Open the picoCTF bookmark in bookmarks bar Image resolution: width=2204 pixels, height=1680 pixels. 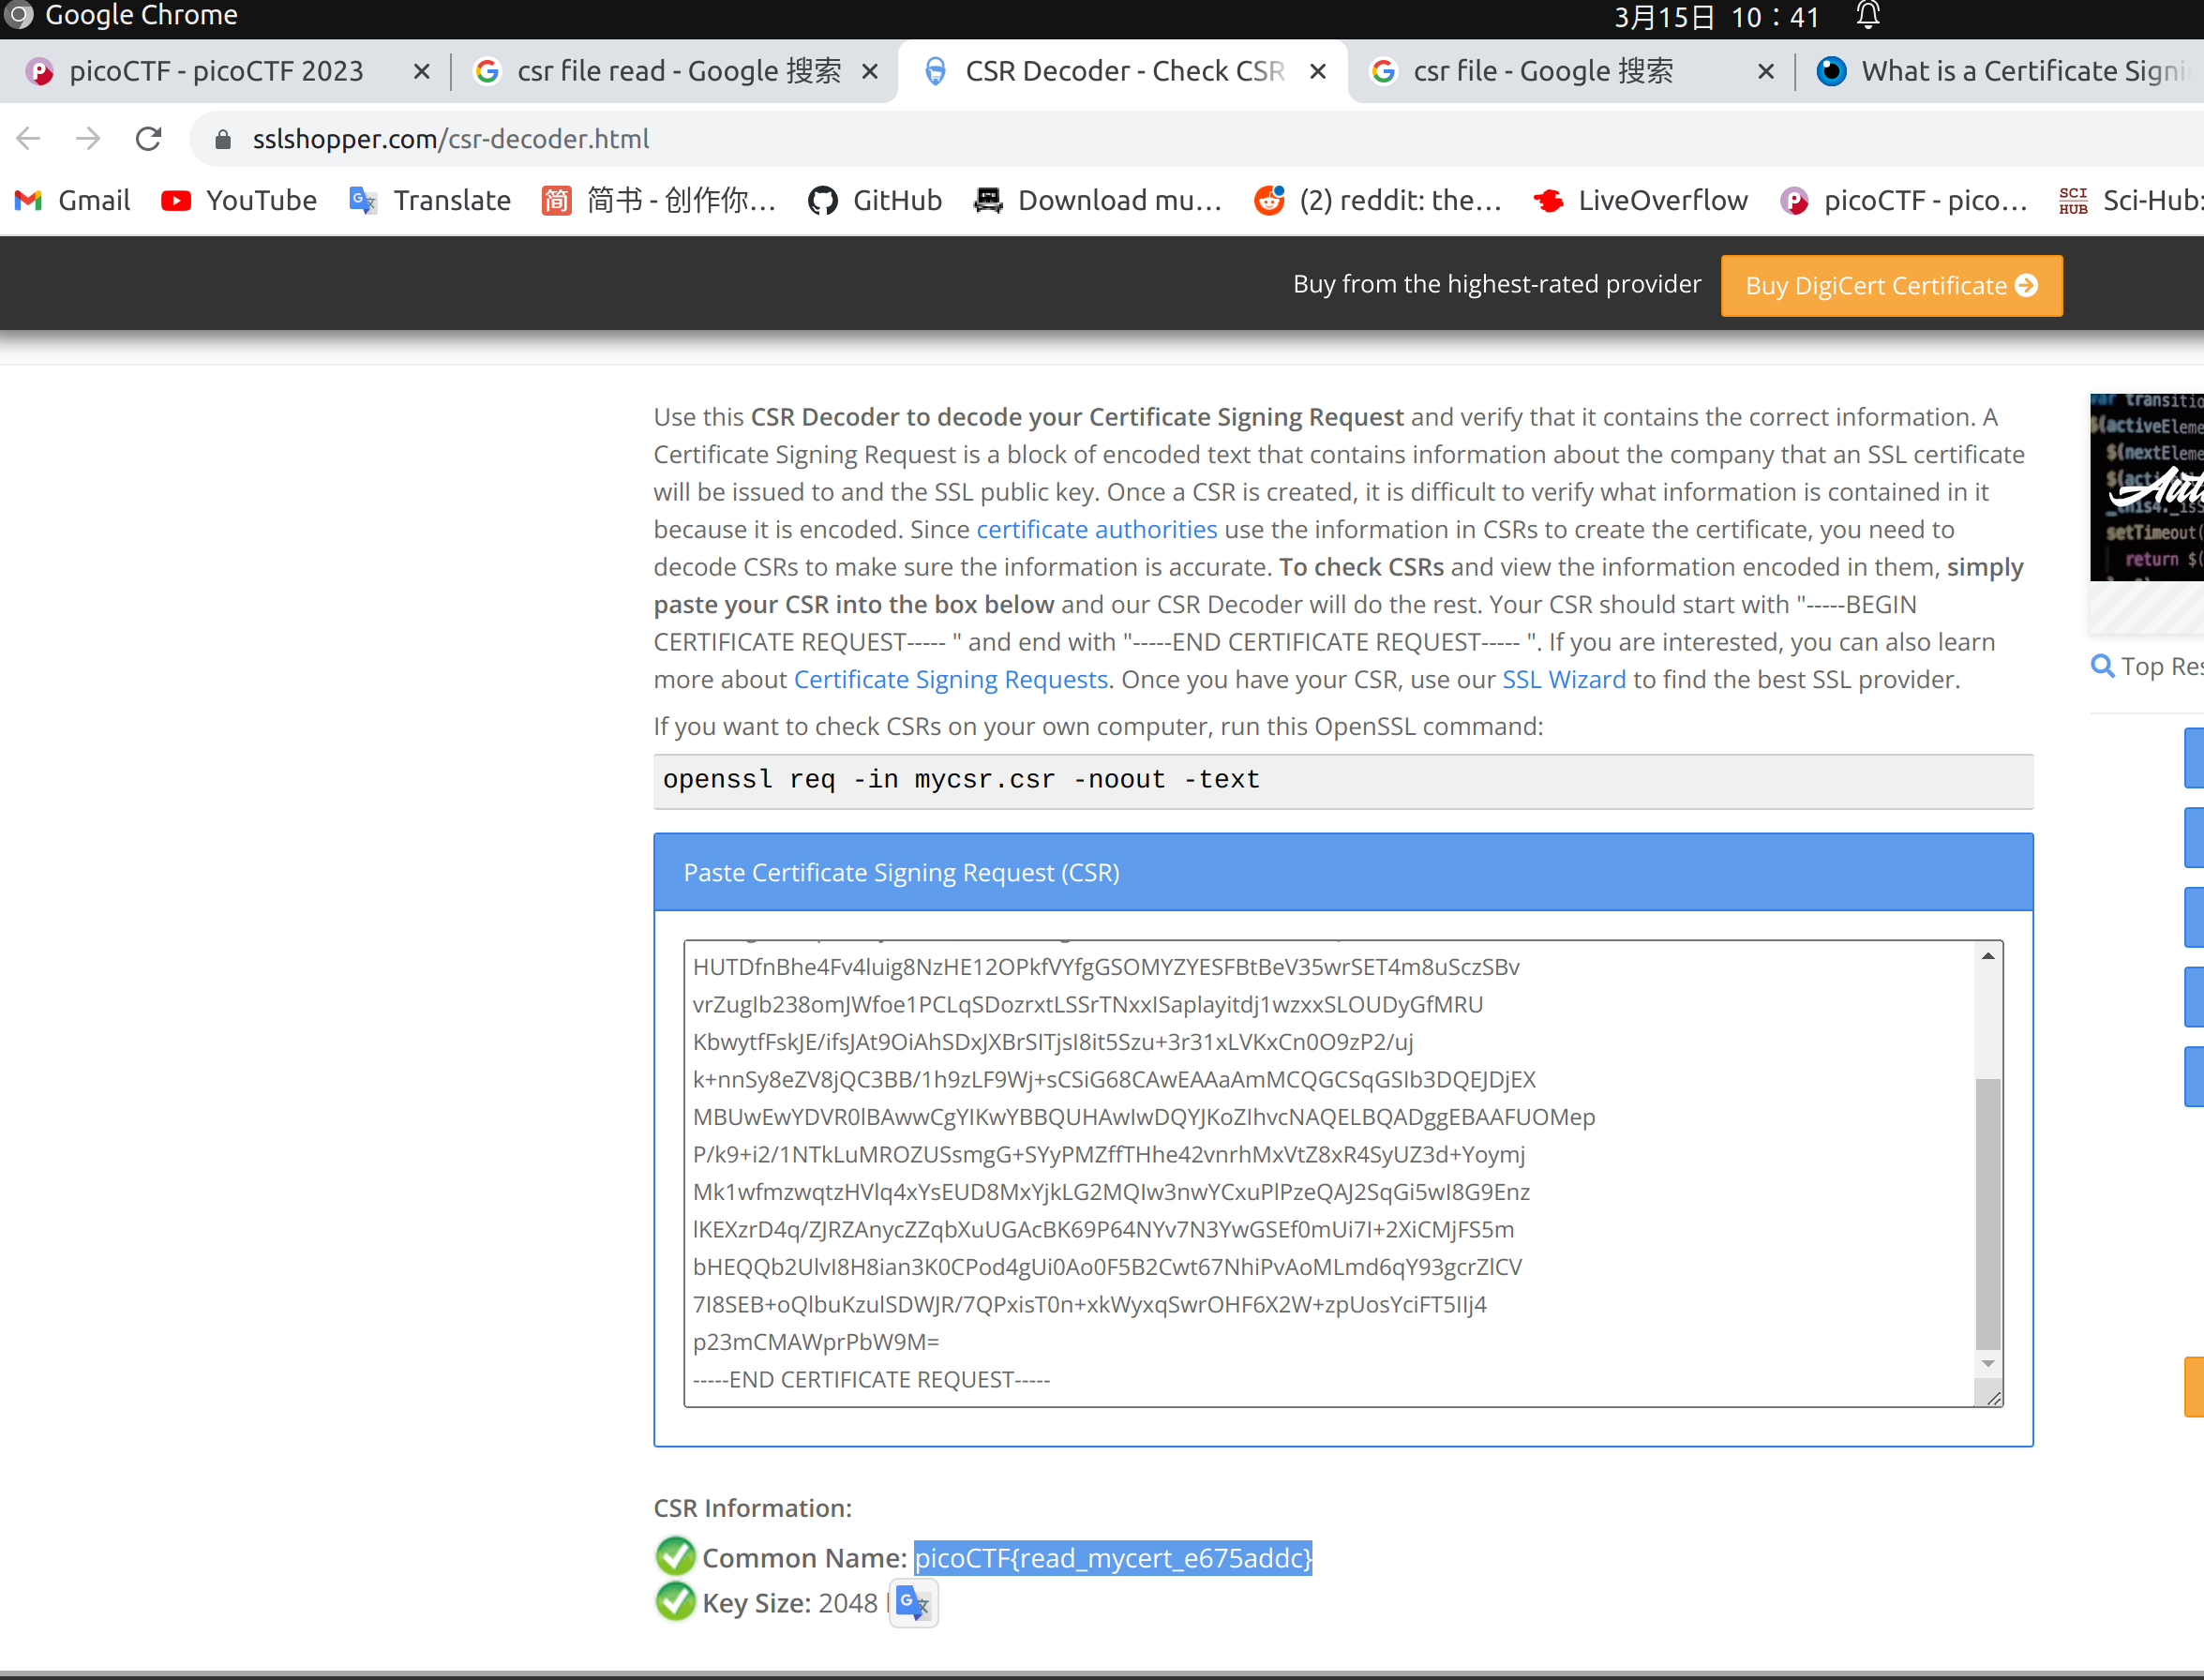click(1904, 201)
